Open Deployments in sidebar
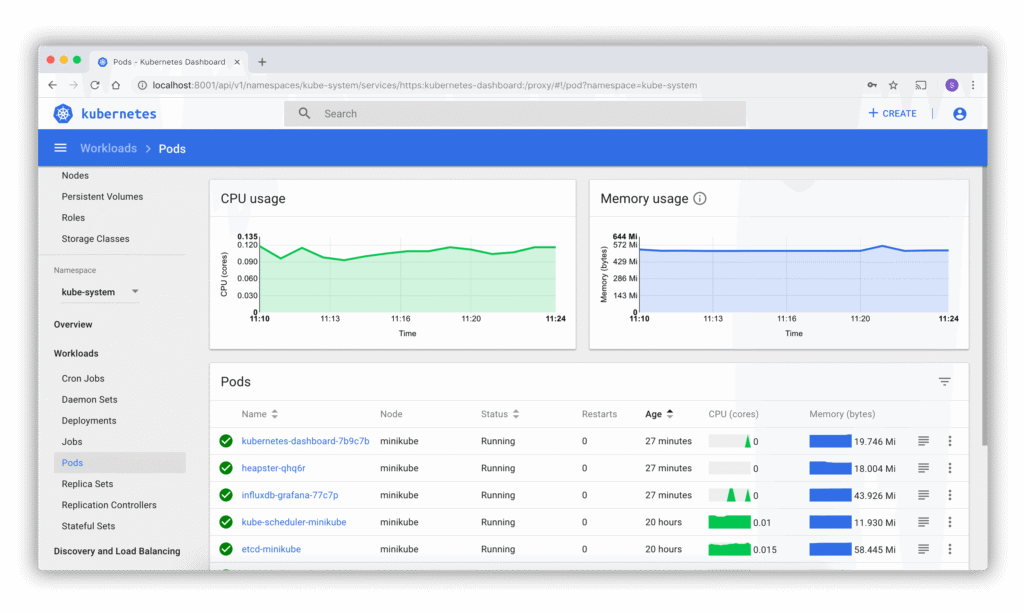Image resolution: width=1024 pixels, height=612 pixels. click(x=89, y=421)
